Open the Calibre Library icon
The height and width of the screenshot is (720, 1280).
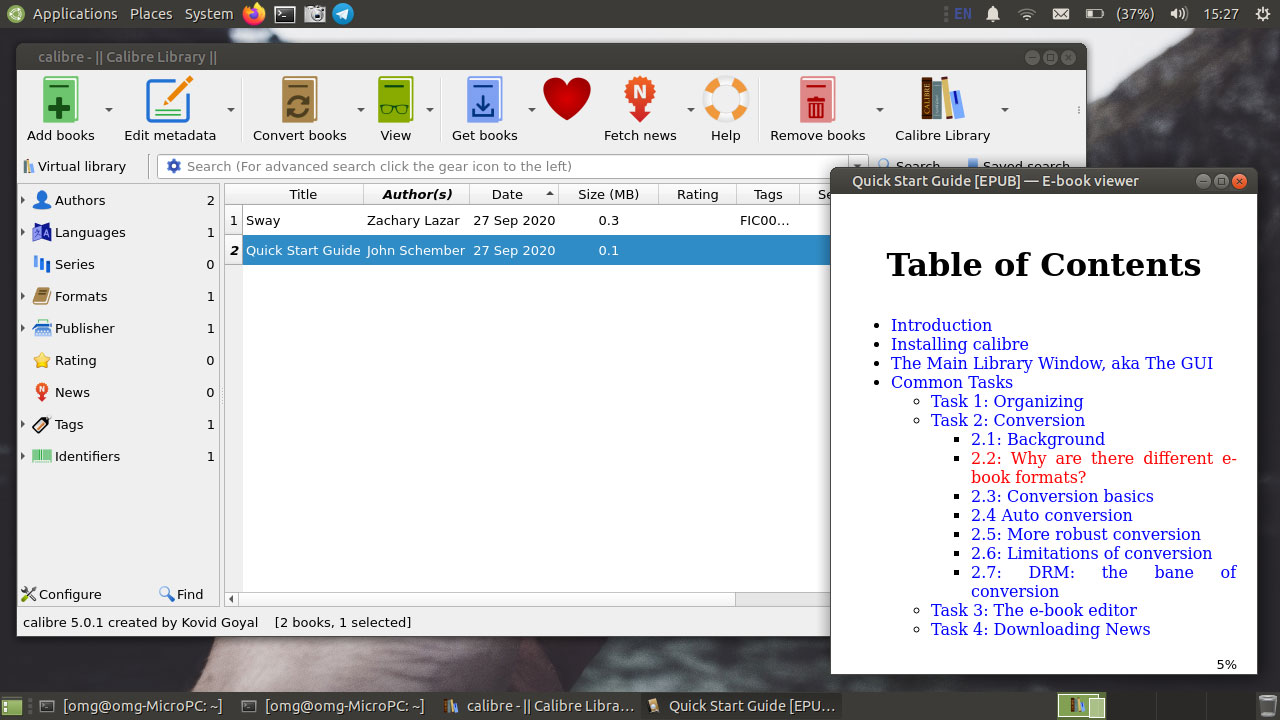point(942,100)
